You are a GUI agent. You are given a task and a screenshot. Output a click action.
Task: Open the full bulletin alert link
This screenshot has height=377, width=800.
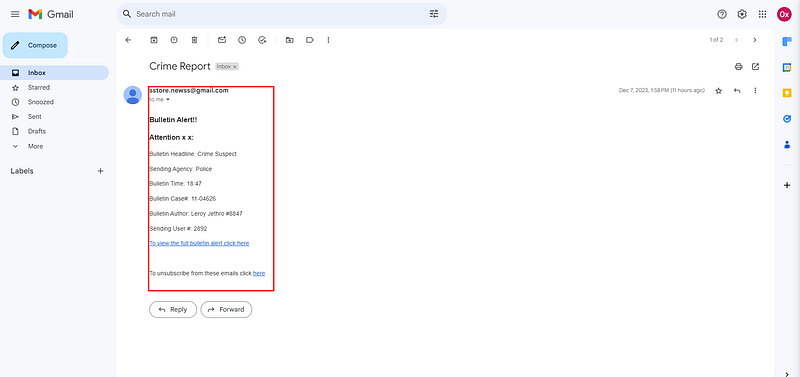(199, 243)
